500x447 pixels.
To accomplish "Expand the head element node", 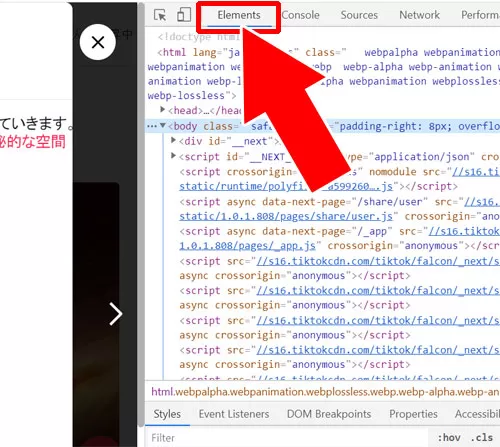I will [162, 109].
